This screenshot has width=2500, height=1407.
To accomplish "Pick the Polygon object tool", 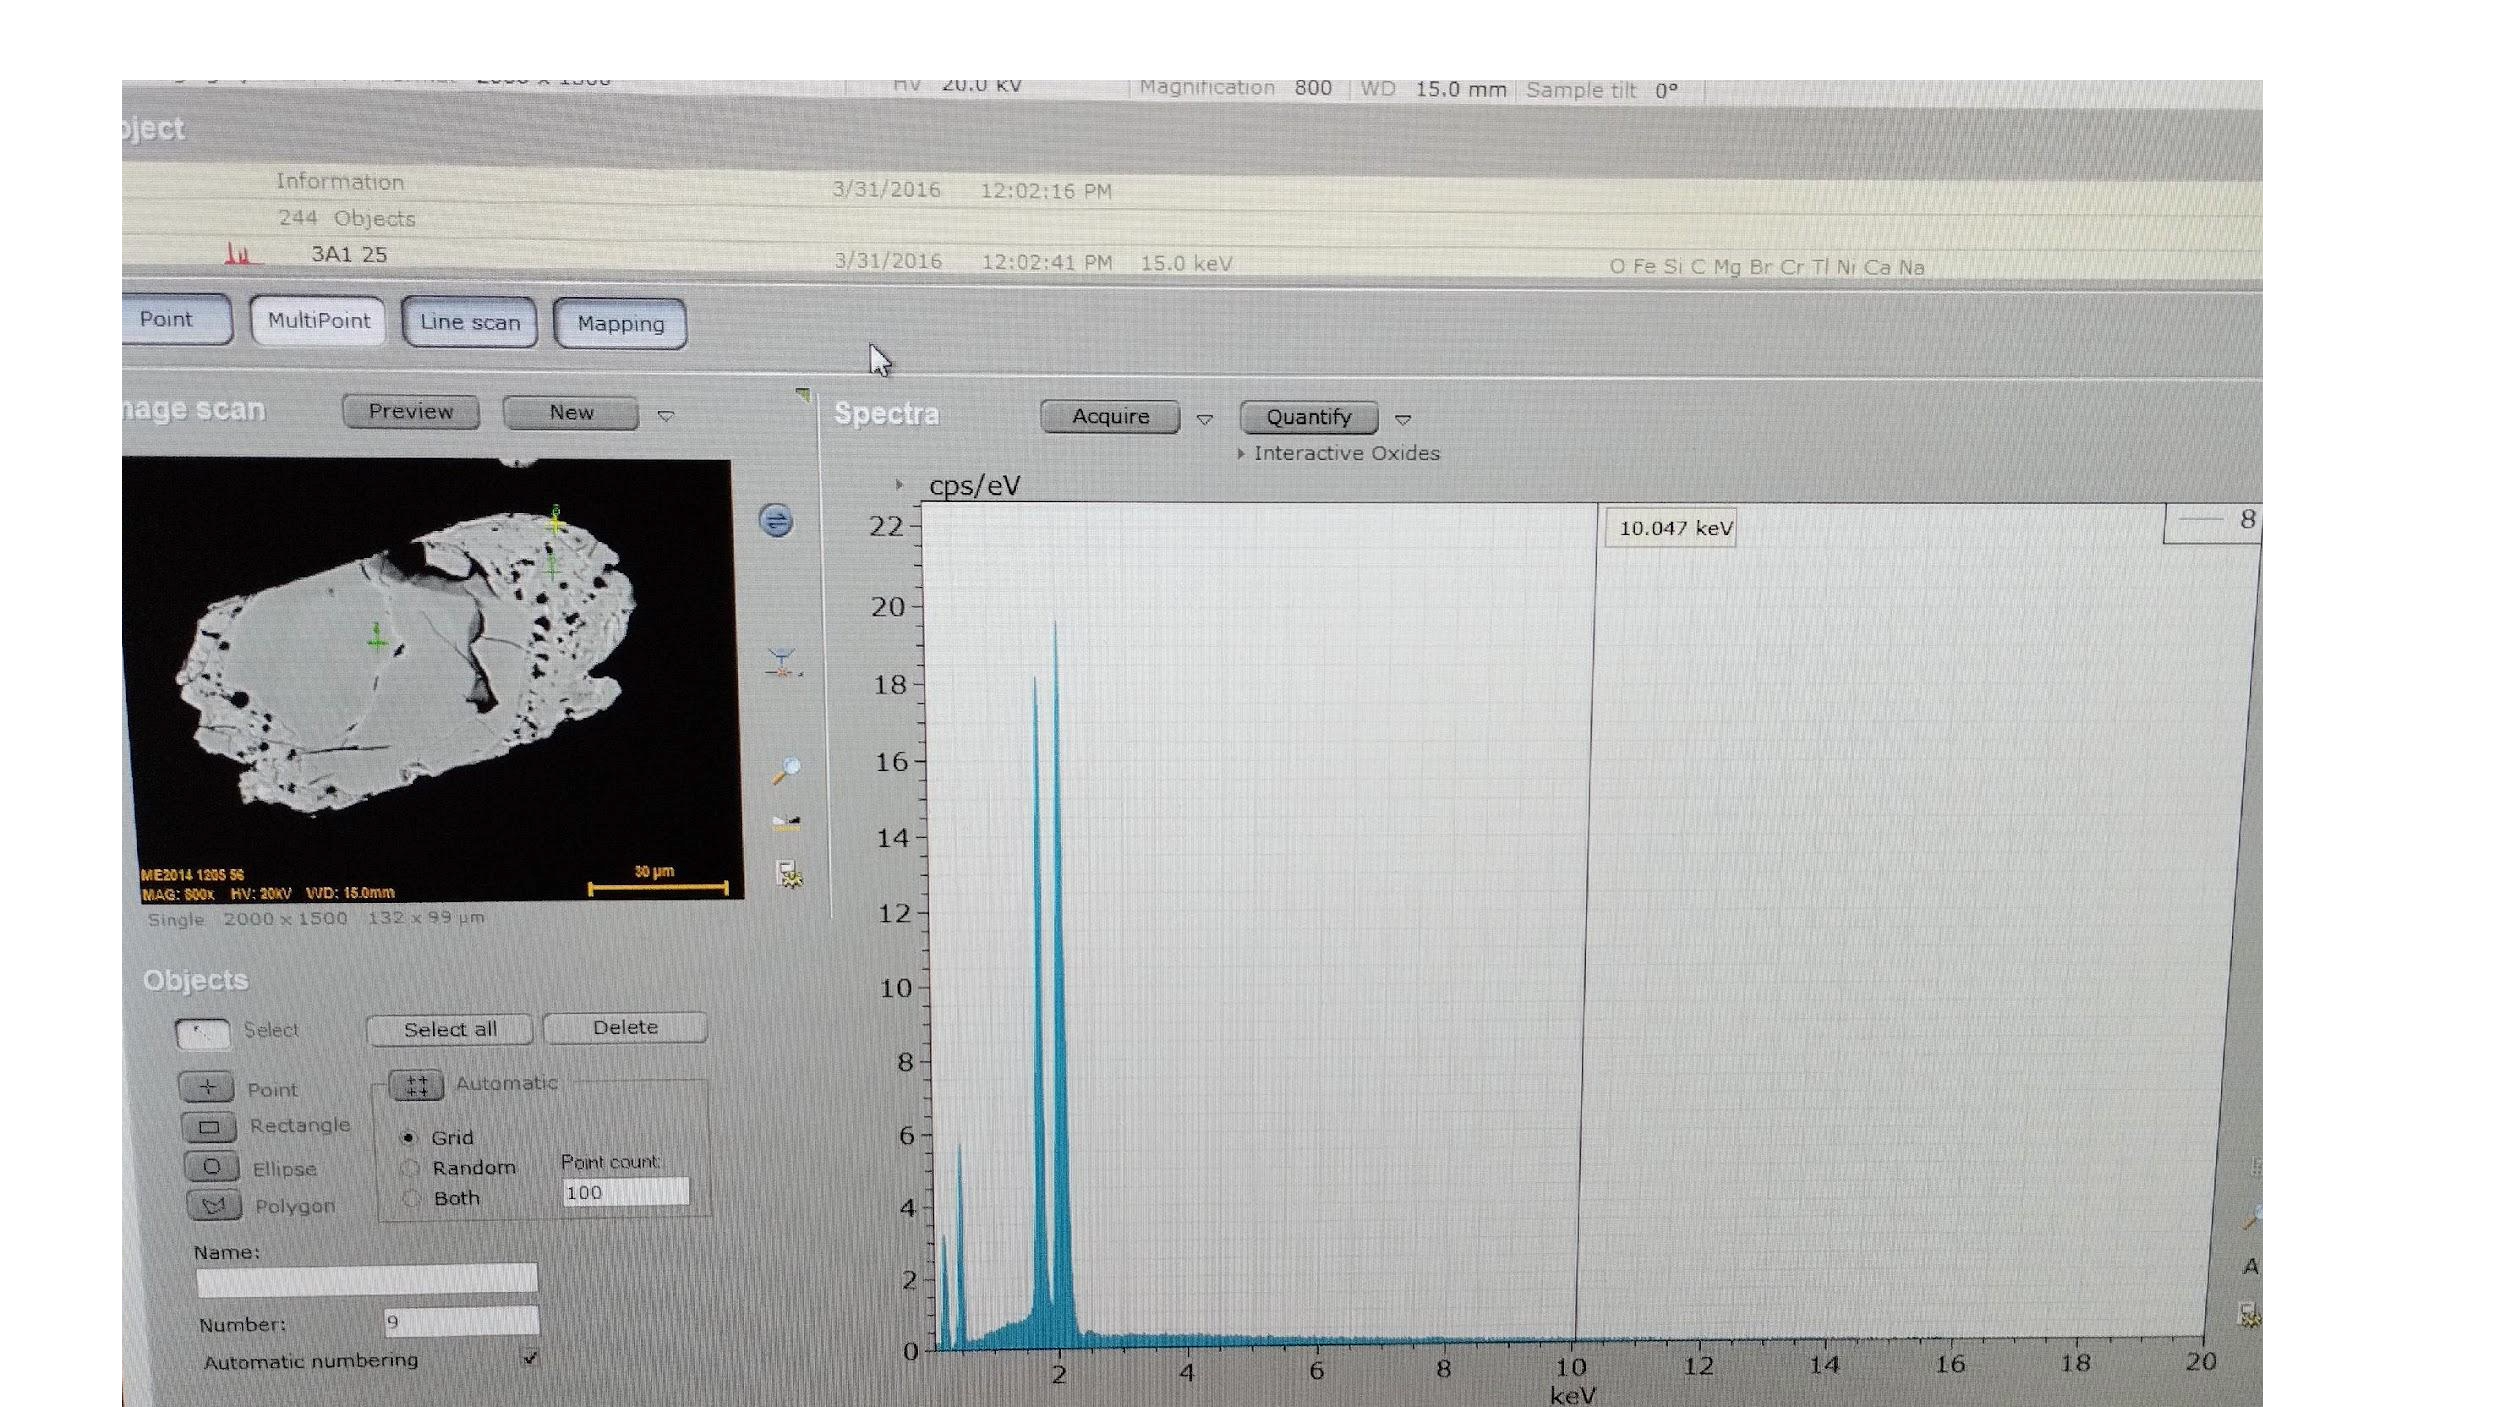I will pos(214,1205).
